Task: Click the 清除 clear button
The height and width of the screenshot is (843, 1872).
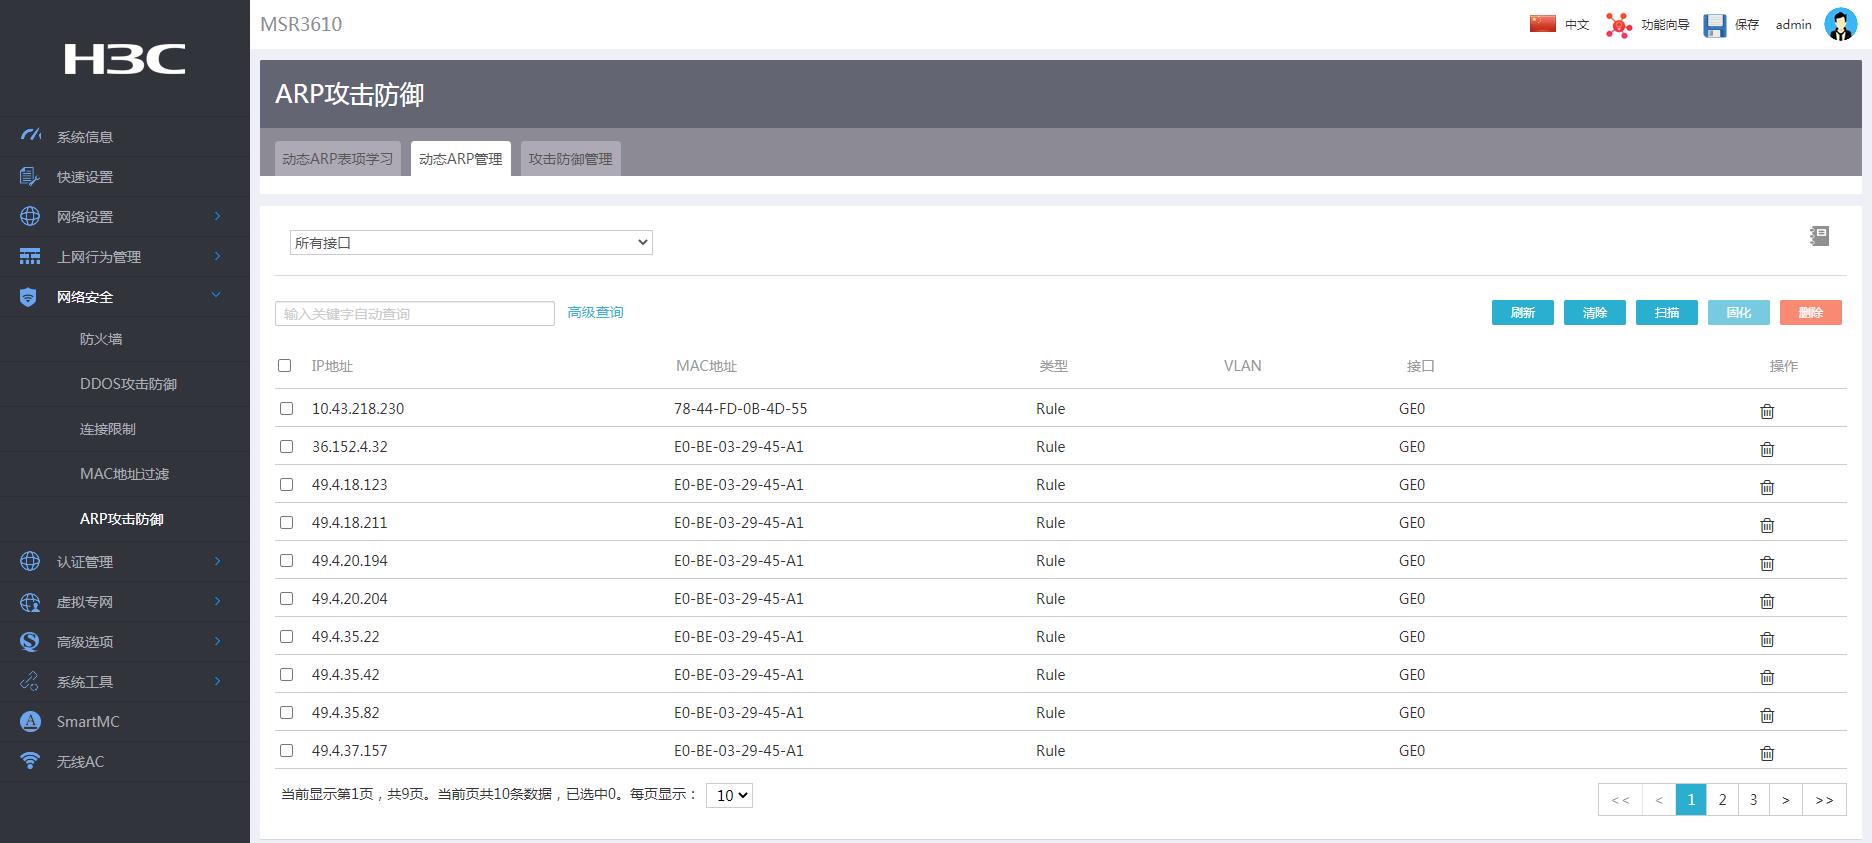Action: click(x=1595, y=312)
